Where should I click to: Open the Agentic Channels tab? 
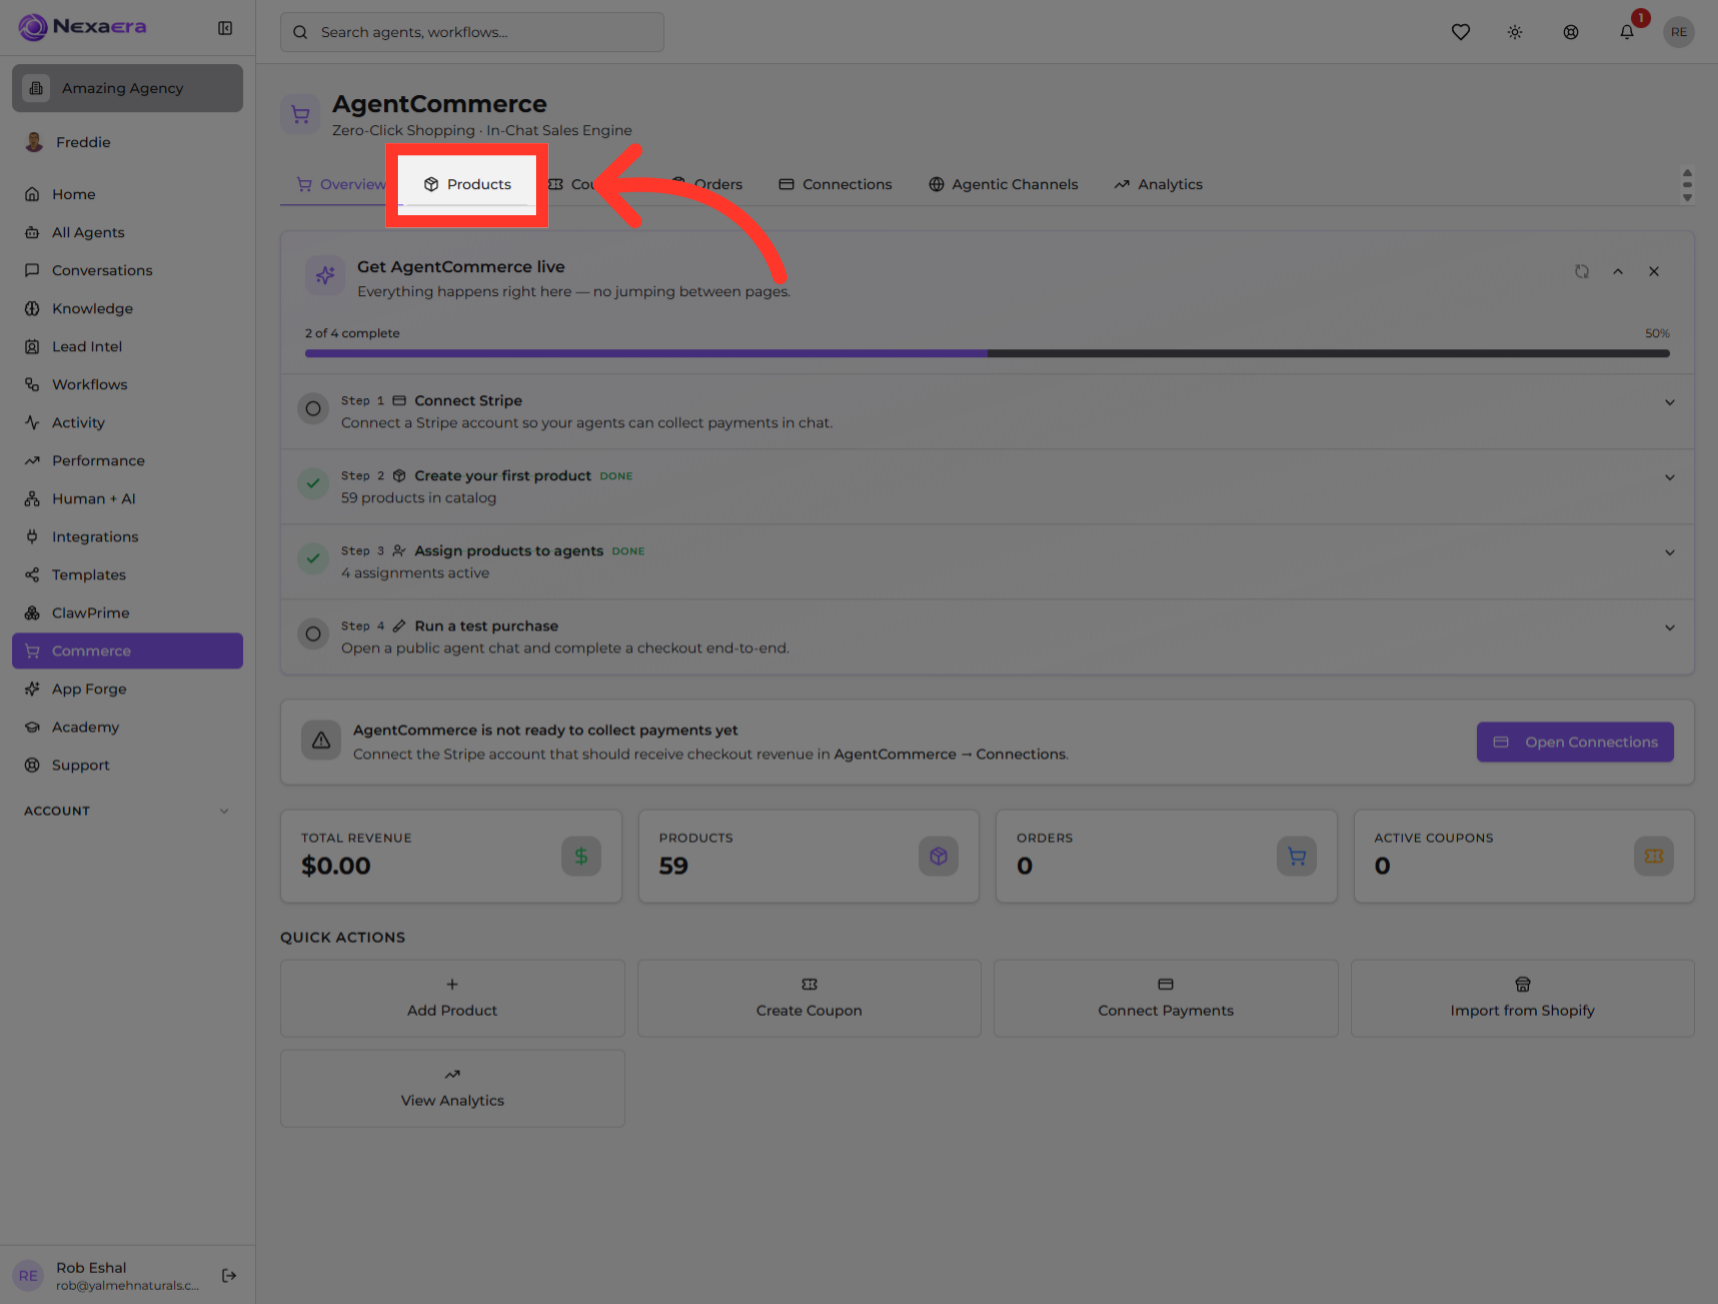pyautogui.click(x=1003, y=184)
